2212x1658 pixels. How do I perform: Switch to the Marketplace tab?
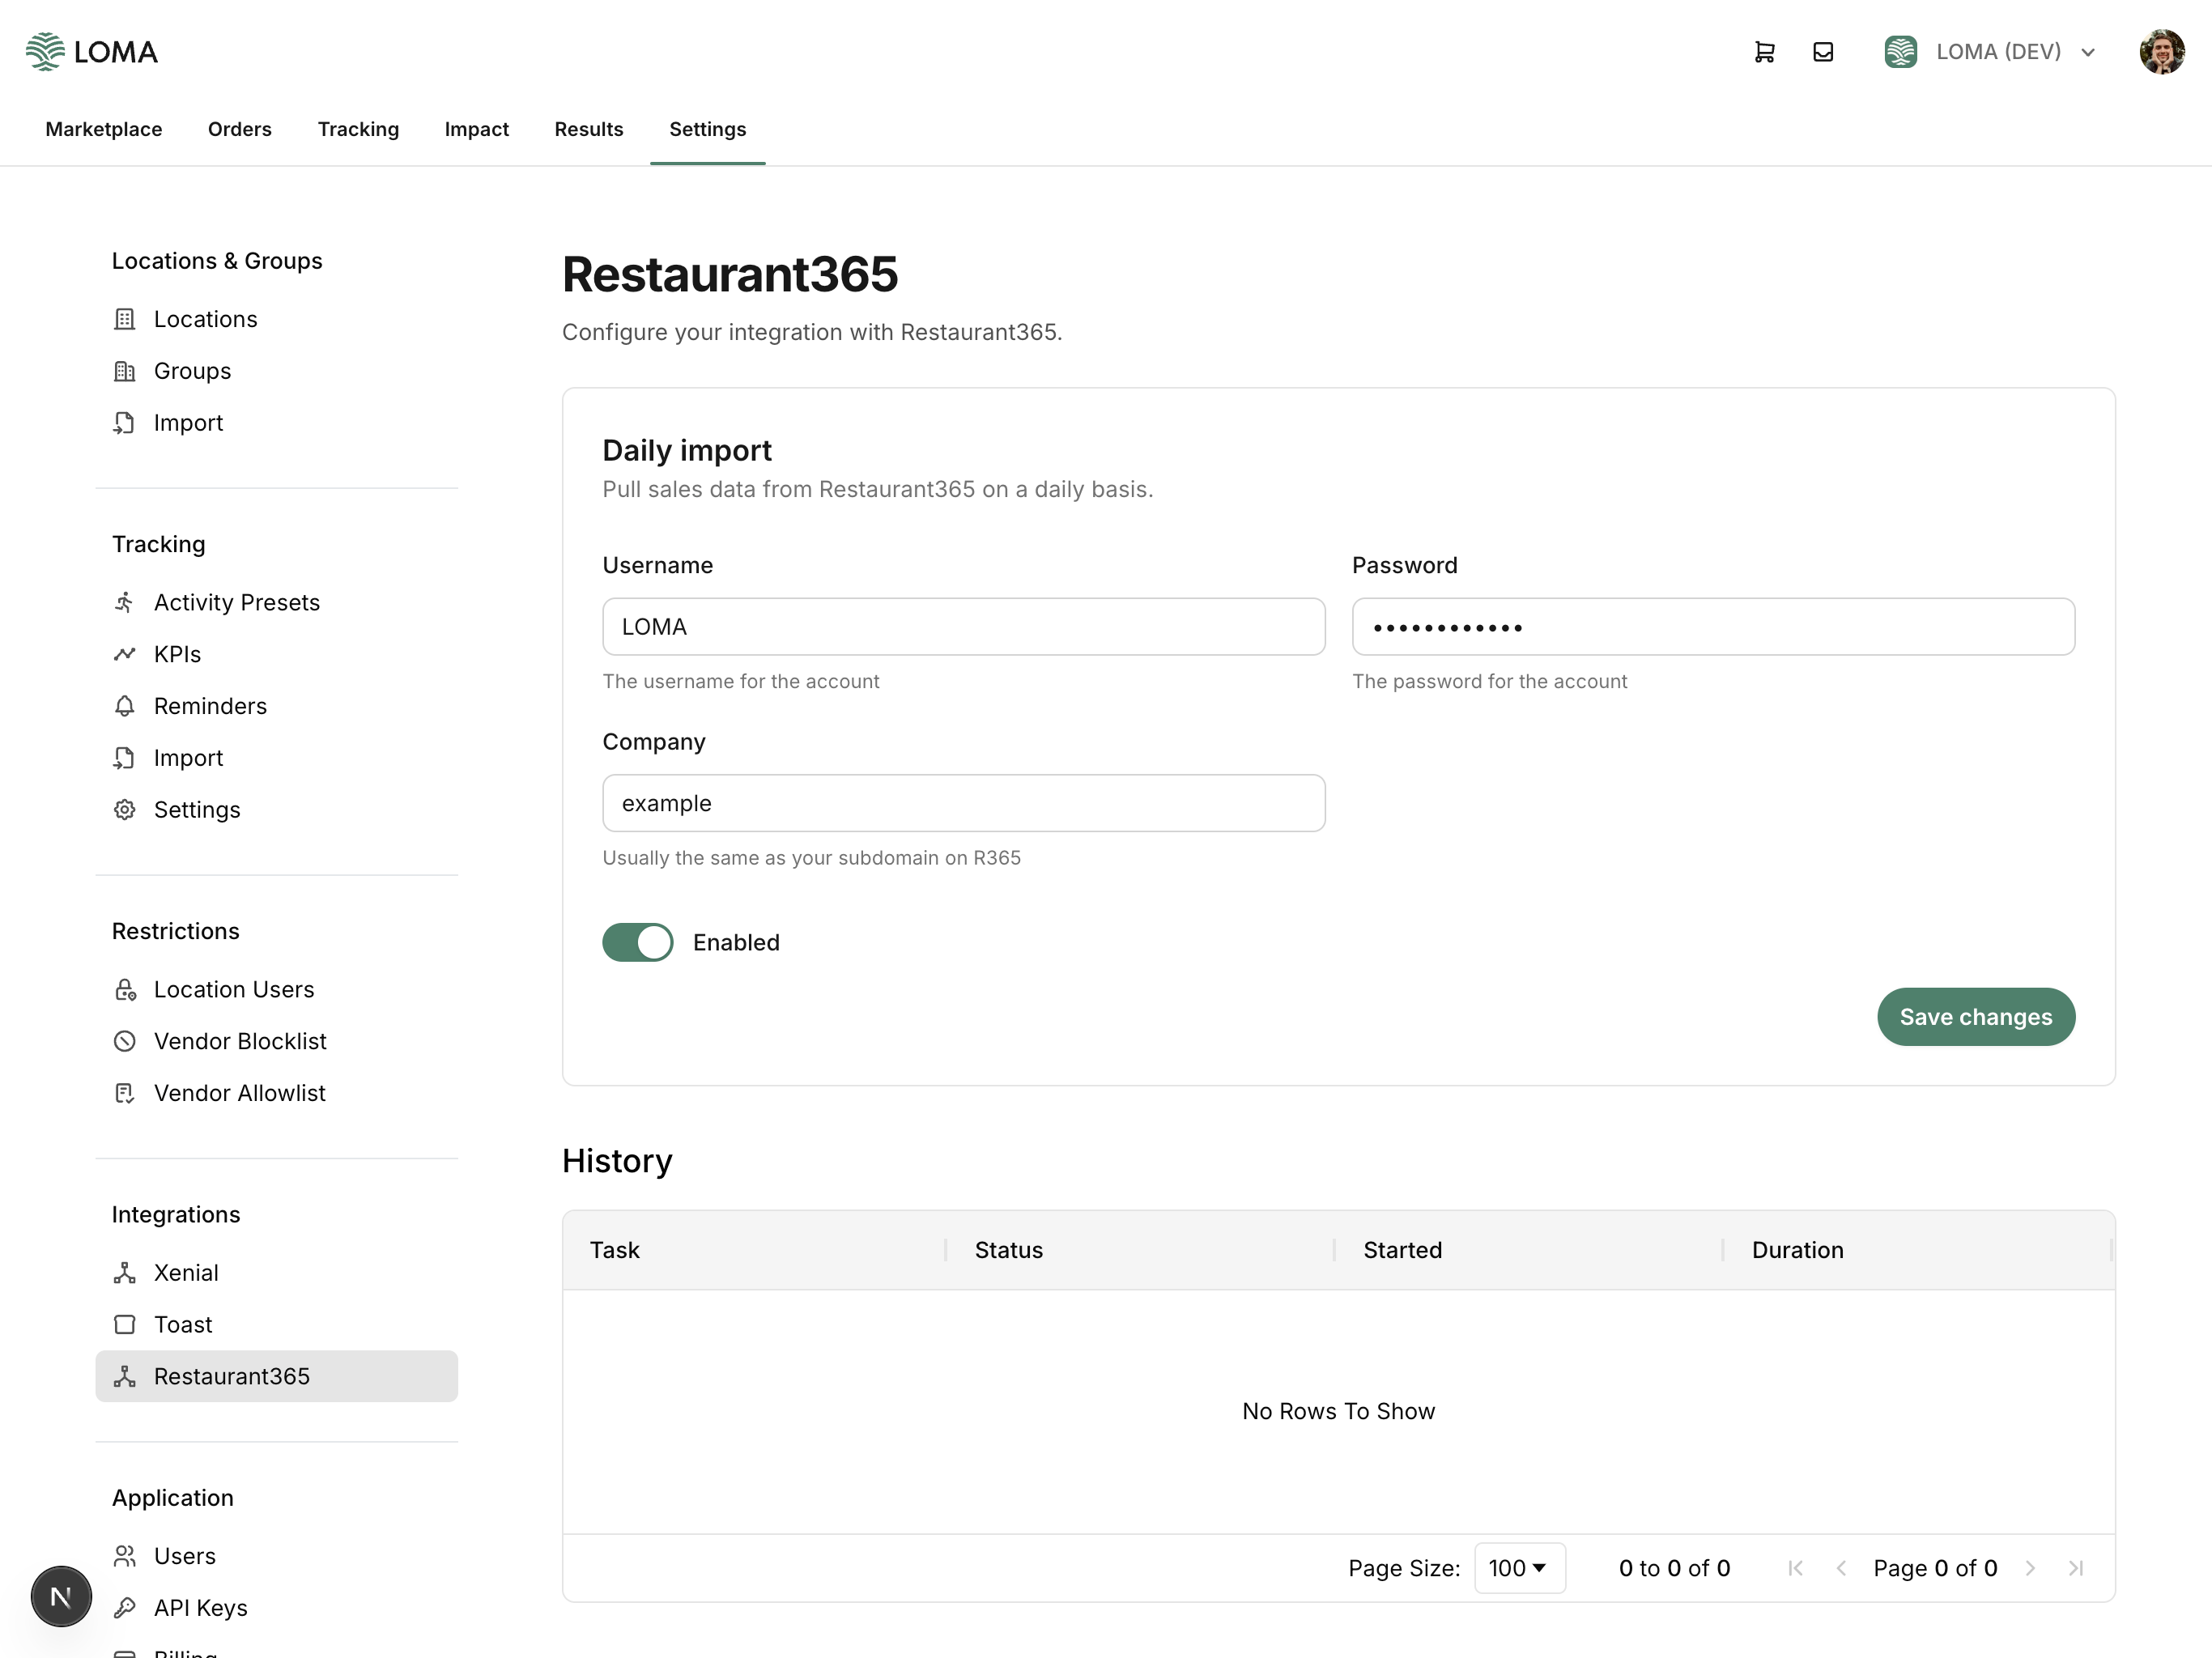[103, 129]
